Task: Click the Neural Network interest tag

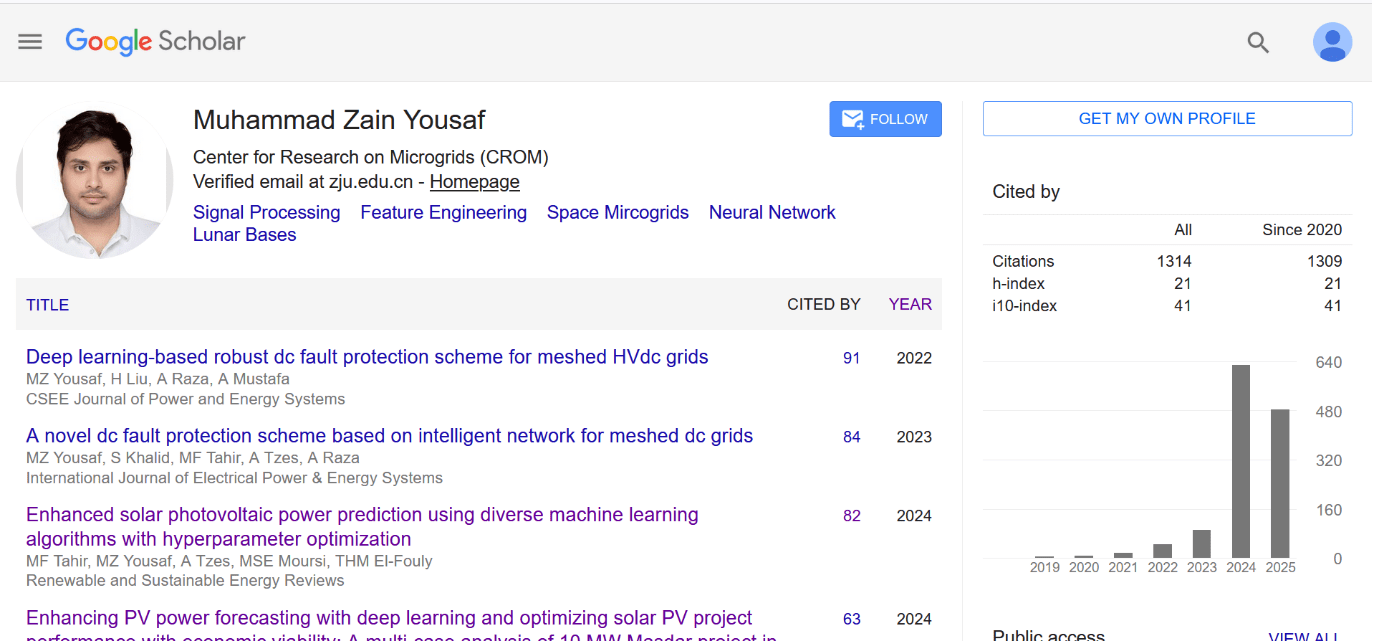Action: (x=772, y=212)
